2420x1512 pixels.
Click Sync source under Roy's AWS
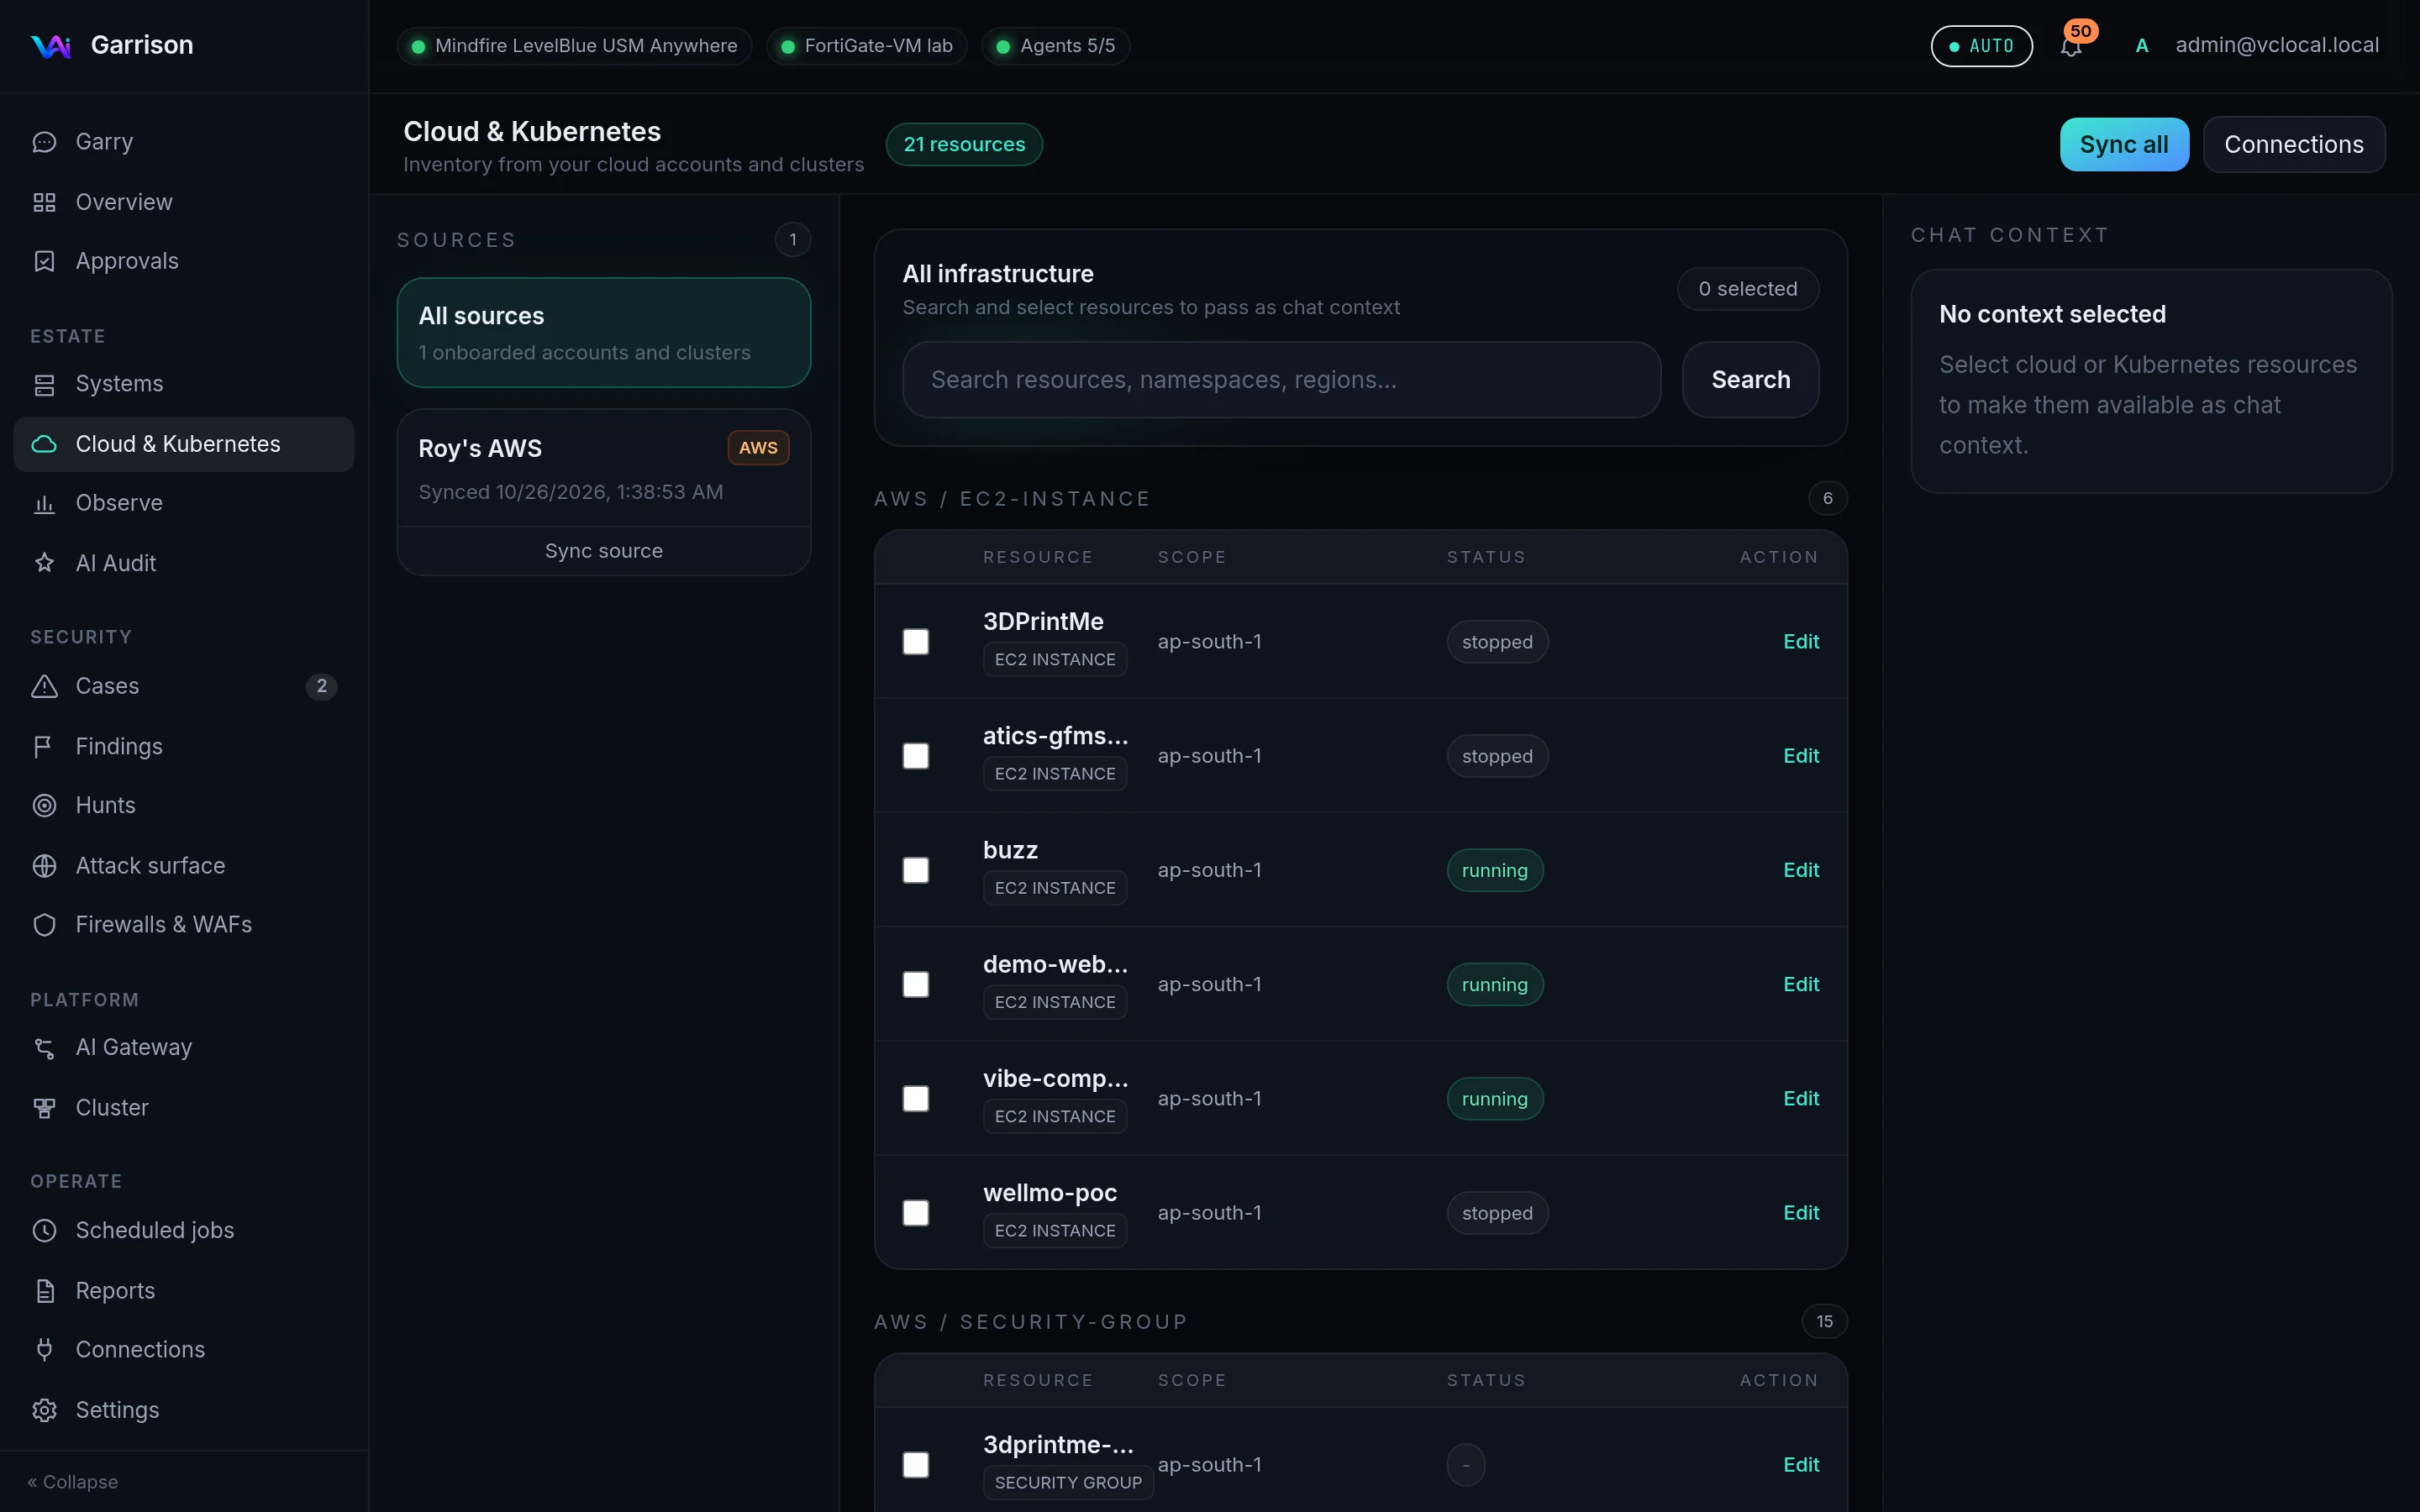[604, 551]
